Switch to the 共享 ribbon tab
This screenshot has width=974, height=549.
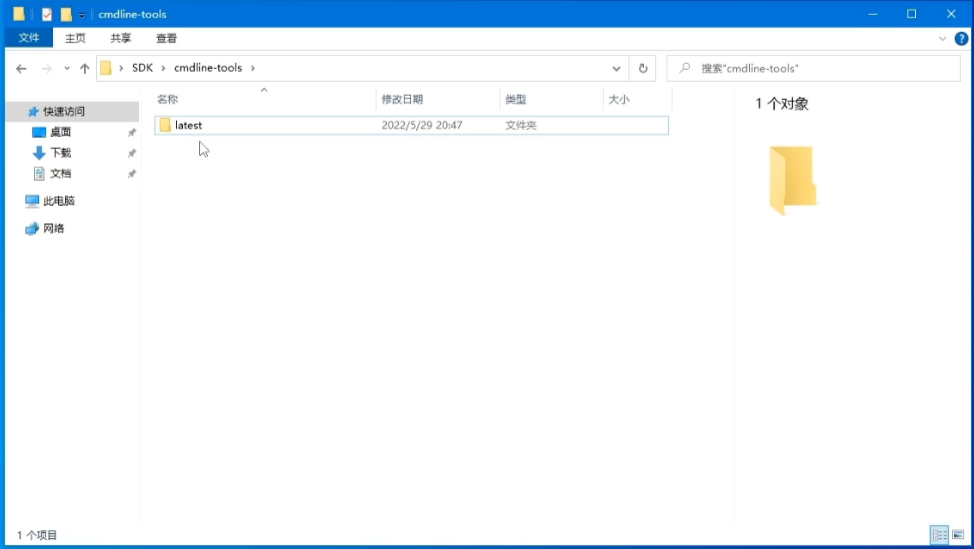click(x=121, y=38)
